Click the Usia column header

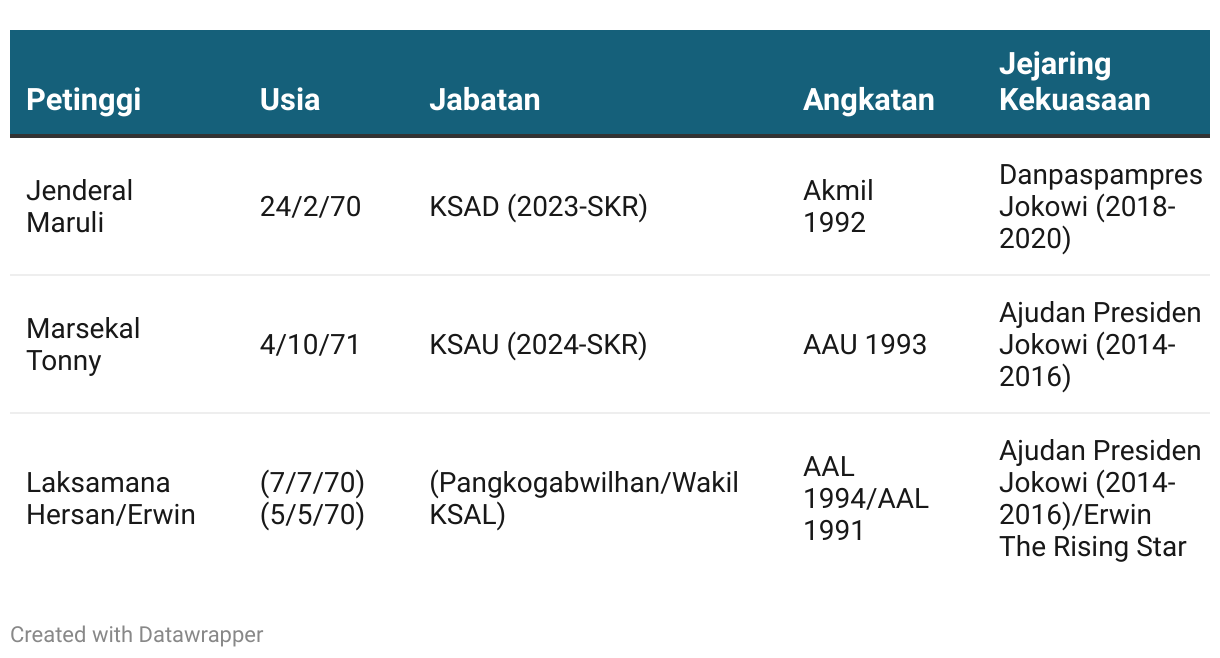click(x=289, y=99)
